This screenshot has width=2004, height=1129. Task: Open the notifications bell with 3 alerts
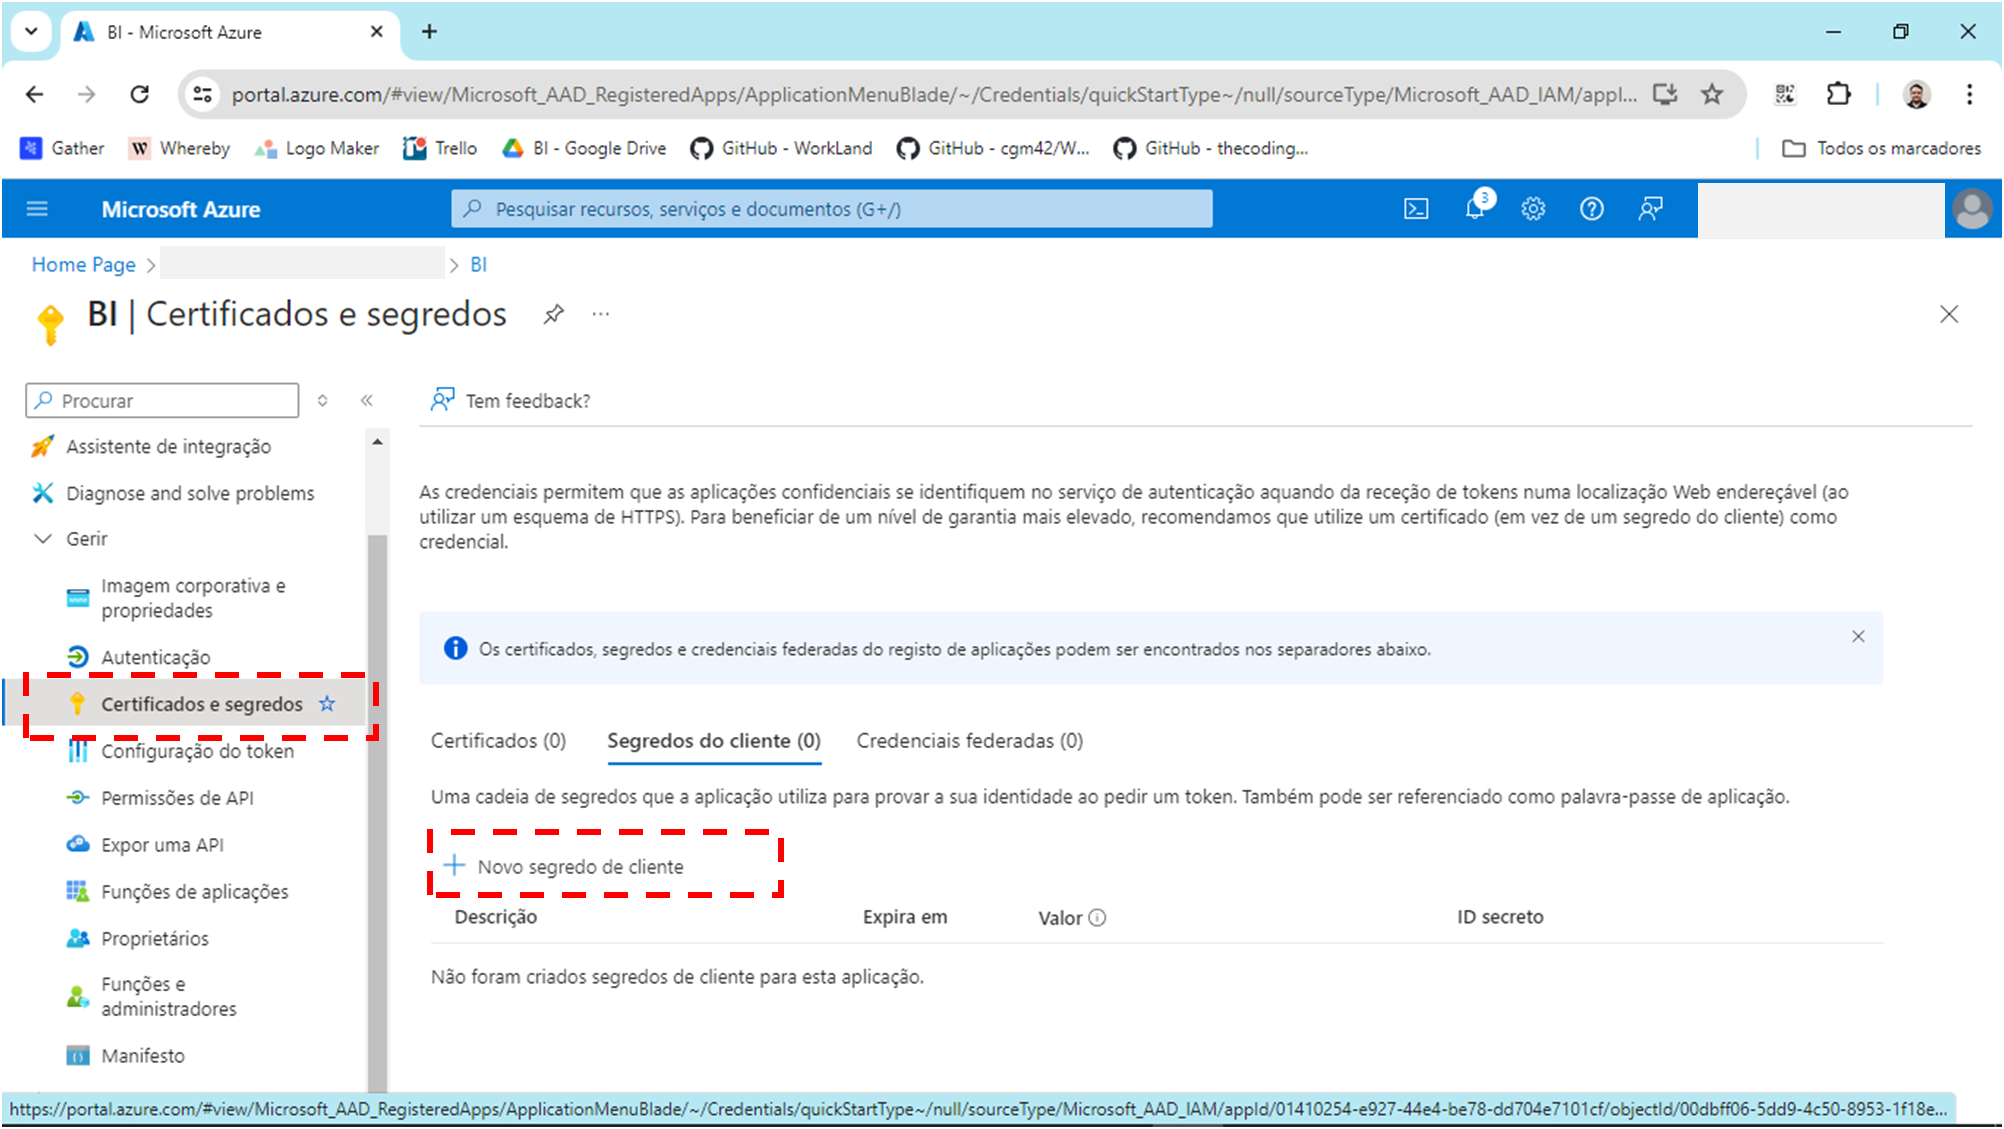point(1473,209)
